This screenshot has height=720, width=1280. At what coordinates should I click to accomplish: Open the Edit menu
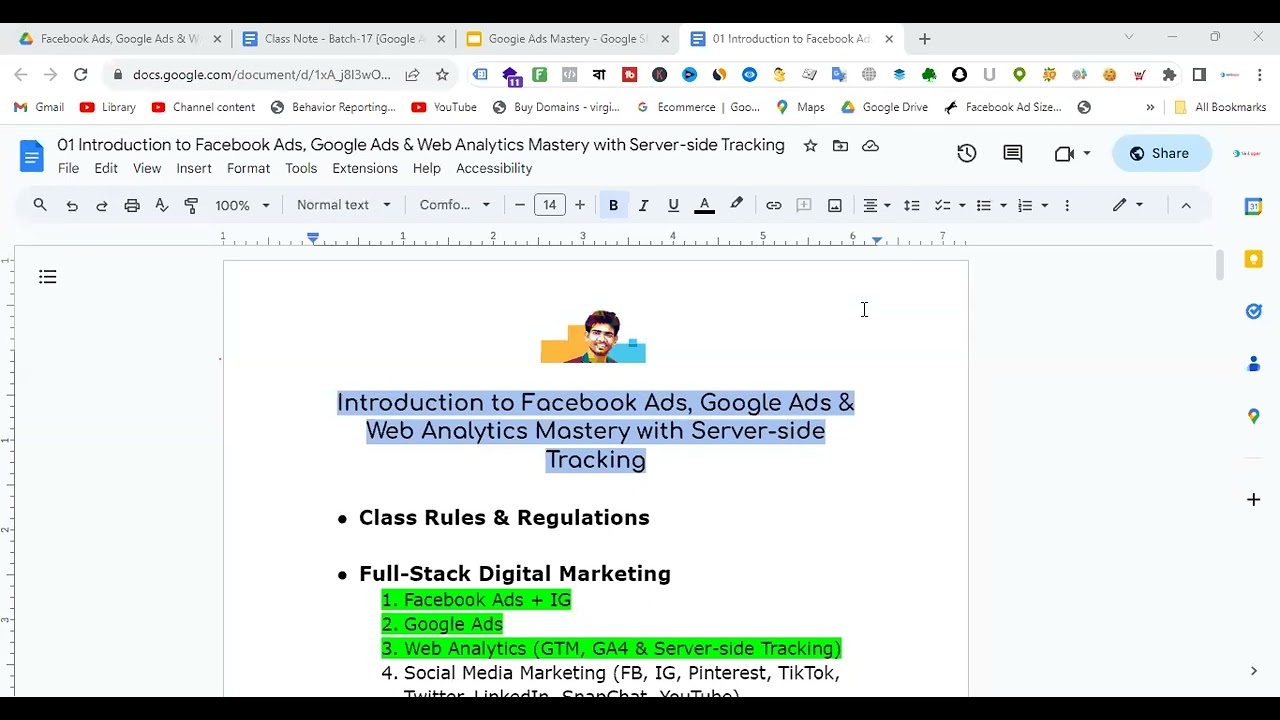[x=106, y=168]
